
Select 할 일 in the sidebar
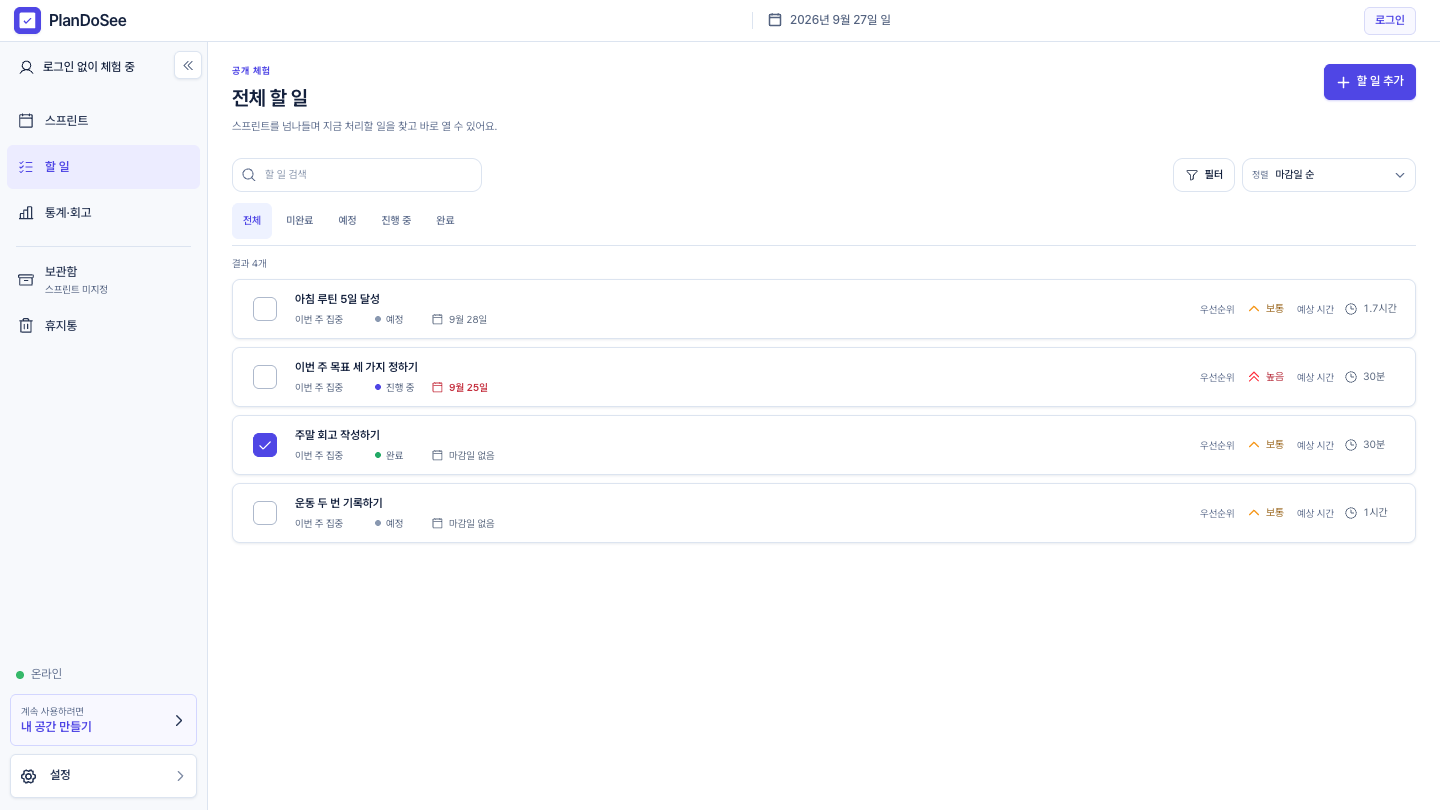[103, 167]
